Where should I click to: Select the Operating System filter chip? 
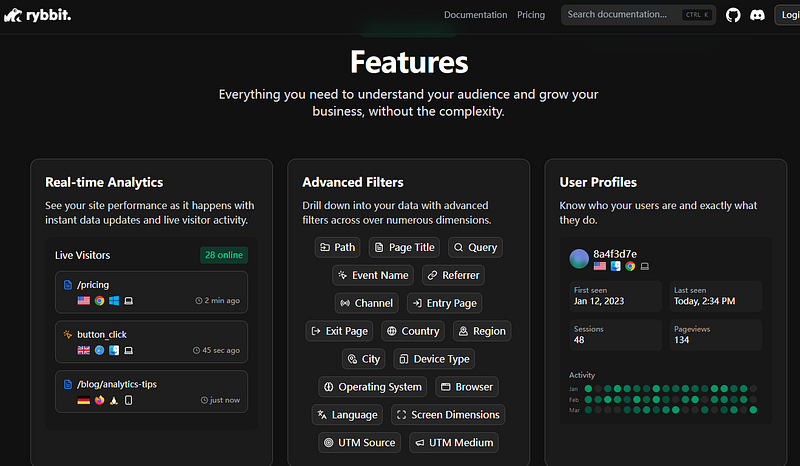pos(372,387)
